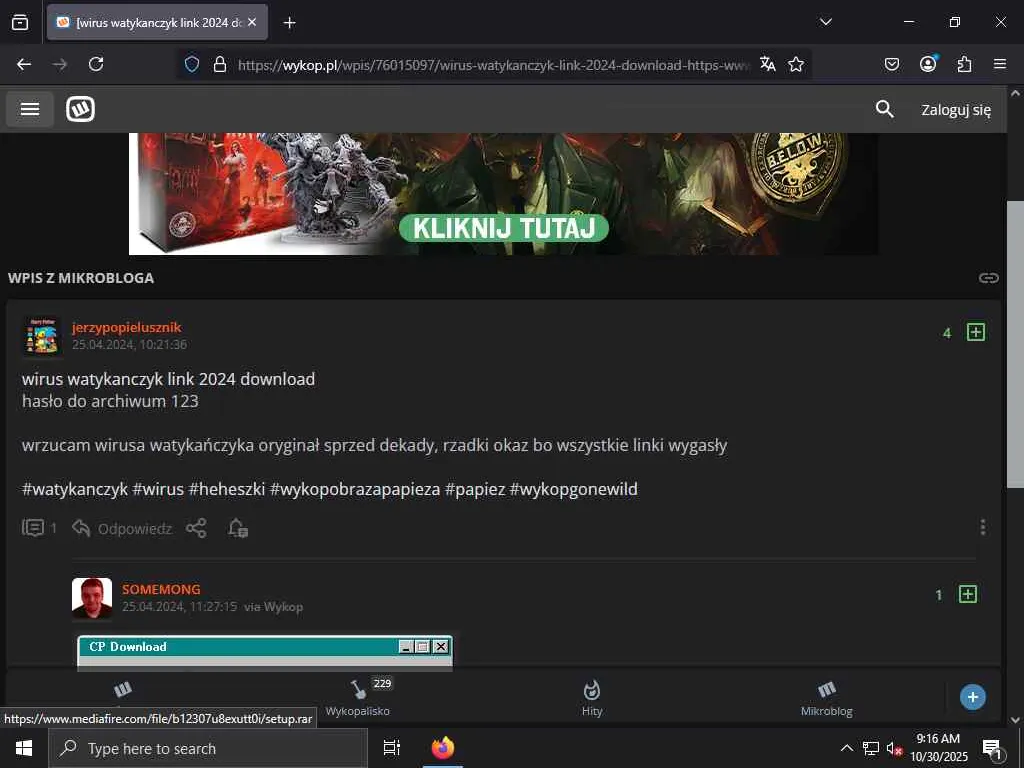Open Windows Start menu
The height and width of the screenshot is (768, 1024).
point(24,748)
